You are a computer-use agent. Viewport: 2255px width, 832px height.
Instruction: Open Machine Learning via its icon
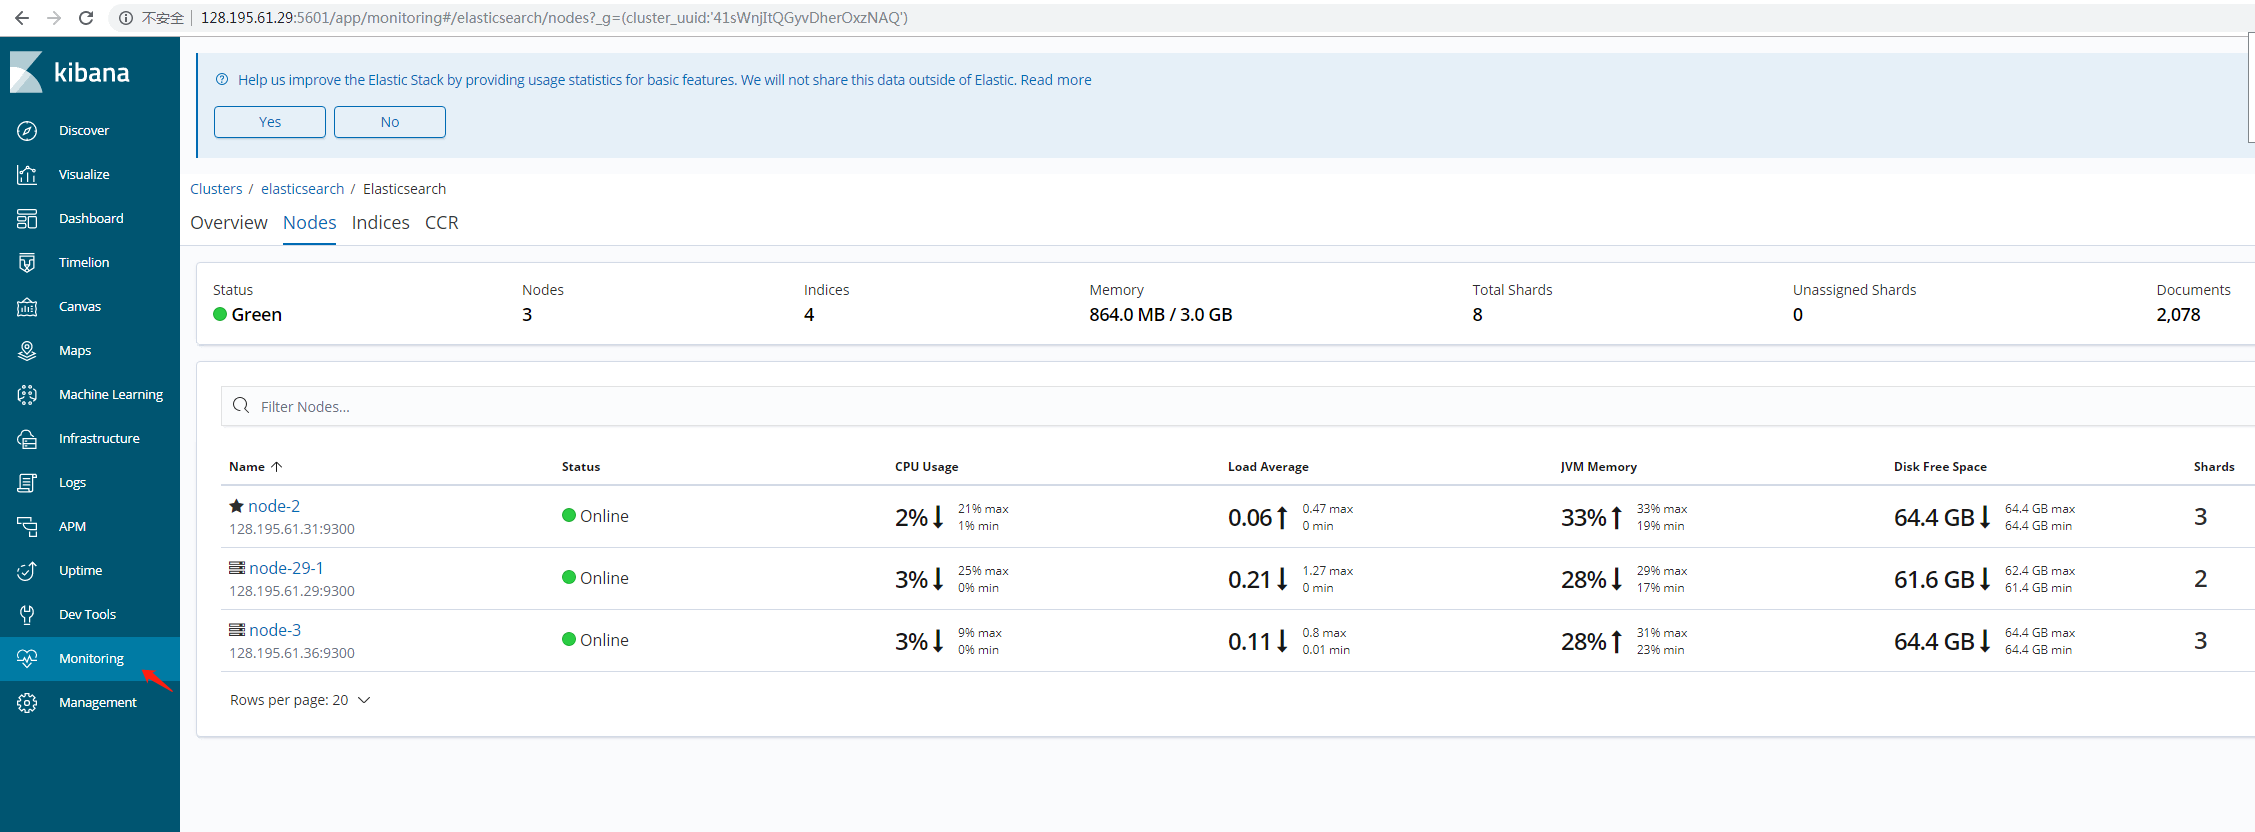click(x=27, y=395)
